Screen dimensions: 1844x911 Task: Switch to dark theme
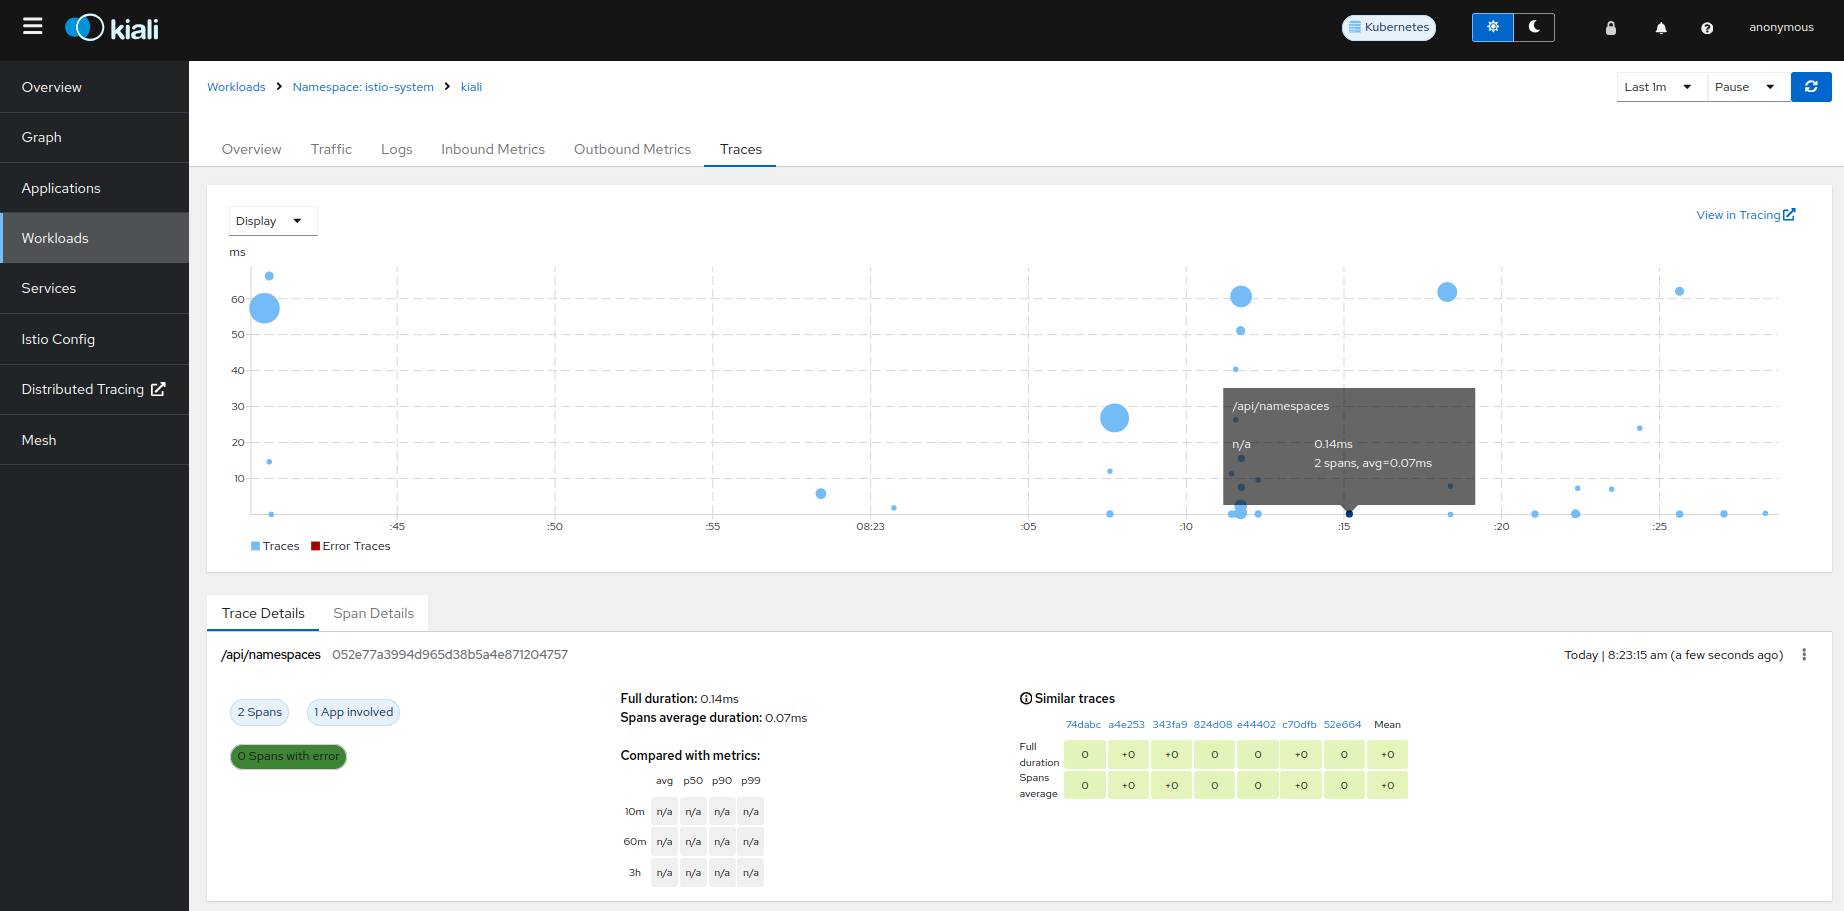1534,27
